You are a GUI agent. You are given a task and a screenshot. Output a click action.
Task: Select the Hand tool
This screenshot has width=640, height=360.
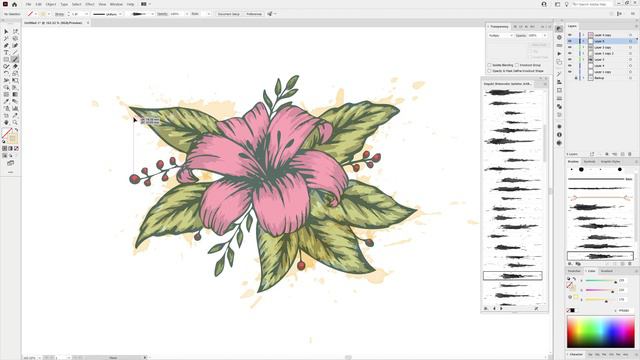click(x=6, y=122)
